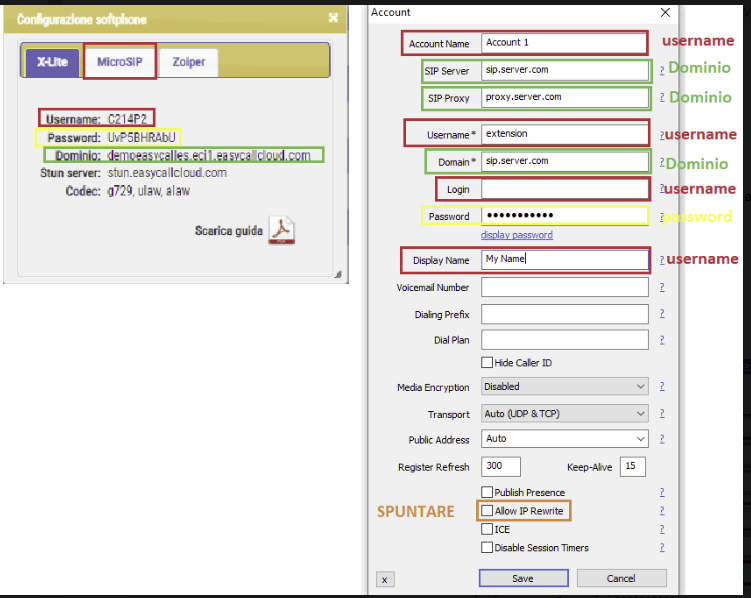Click the Keep-Alive field showing 15

633,466
